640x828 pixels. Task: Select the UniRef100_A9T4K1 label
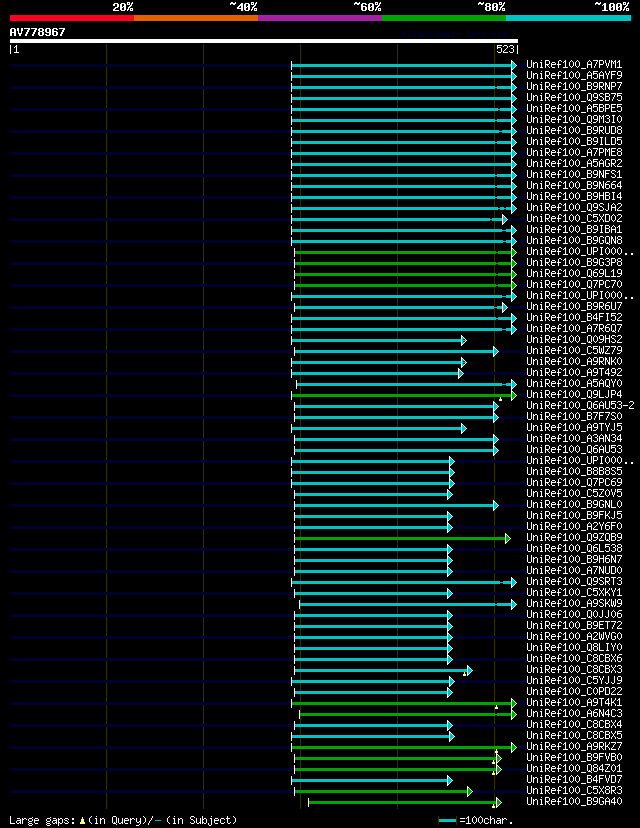coord(574,702)
